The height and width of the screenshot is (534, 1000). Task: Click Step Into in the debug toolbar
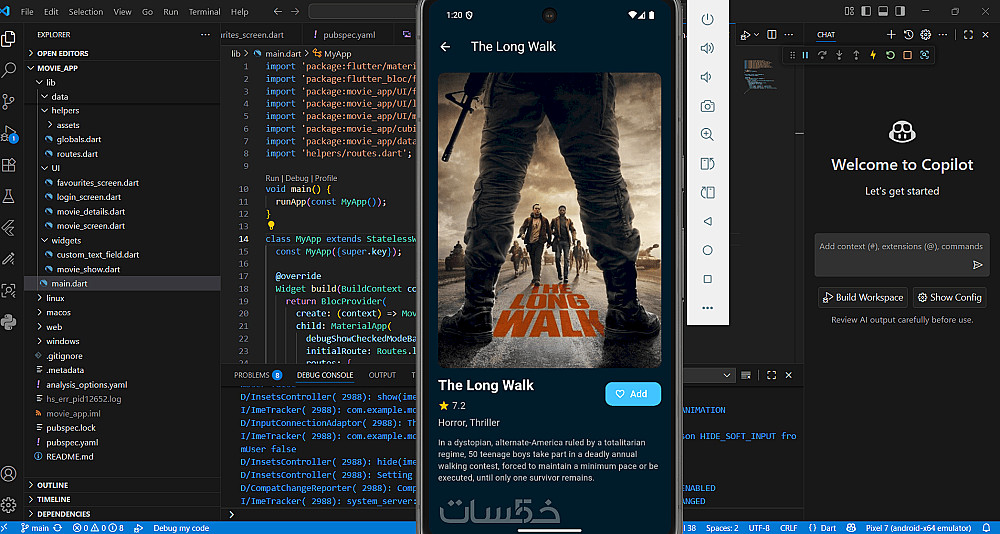839,56
